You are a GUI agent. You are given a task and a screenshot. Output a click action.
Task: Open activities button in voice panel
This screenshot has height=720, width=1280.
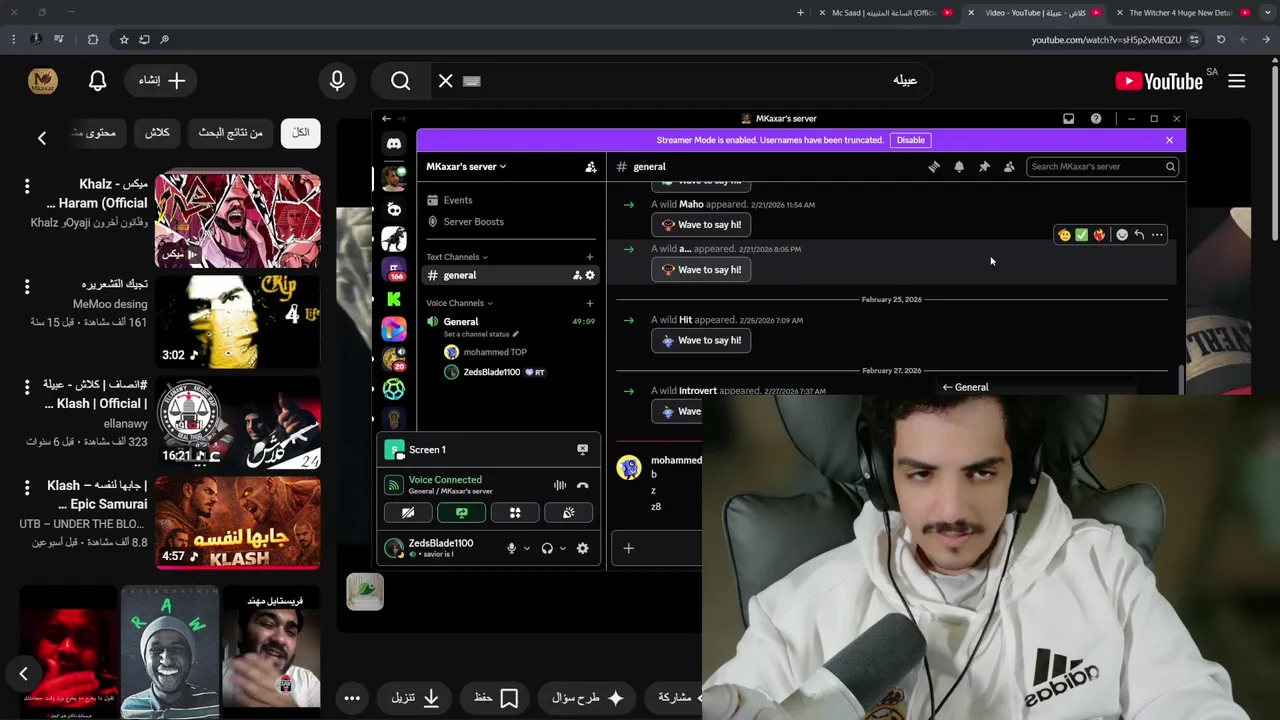(515, 513)
